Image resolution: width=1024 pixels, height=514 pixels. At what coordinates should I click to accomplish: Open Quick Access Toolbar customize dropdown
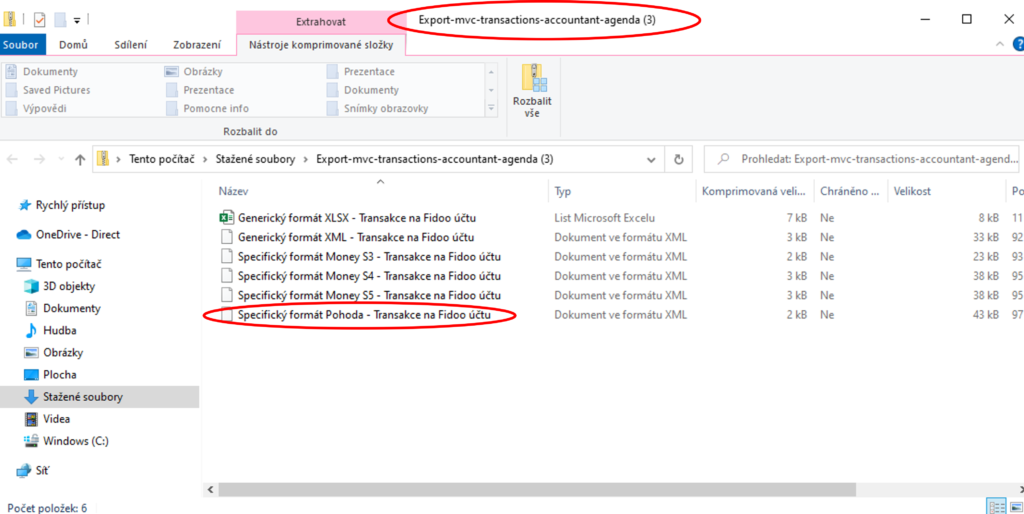click(76, 20)
